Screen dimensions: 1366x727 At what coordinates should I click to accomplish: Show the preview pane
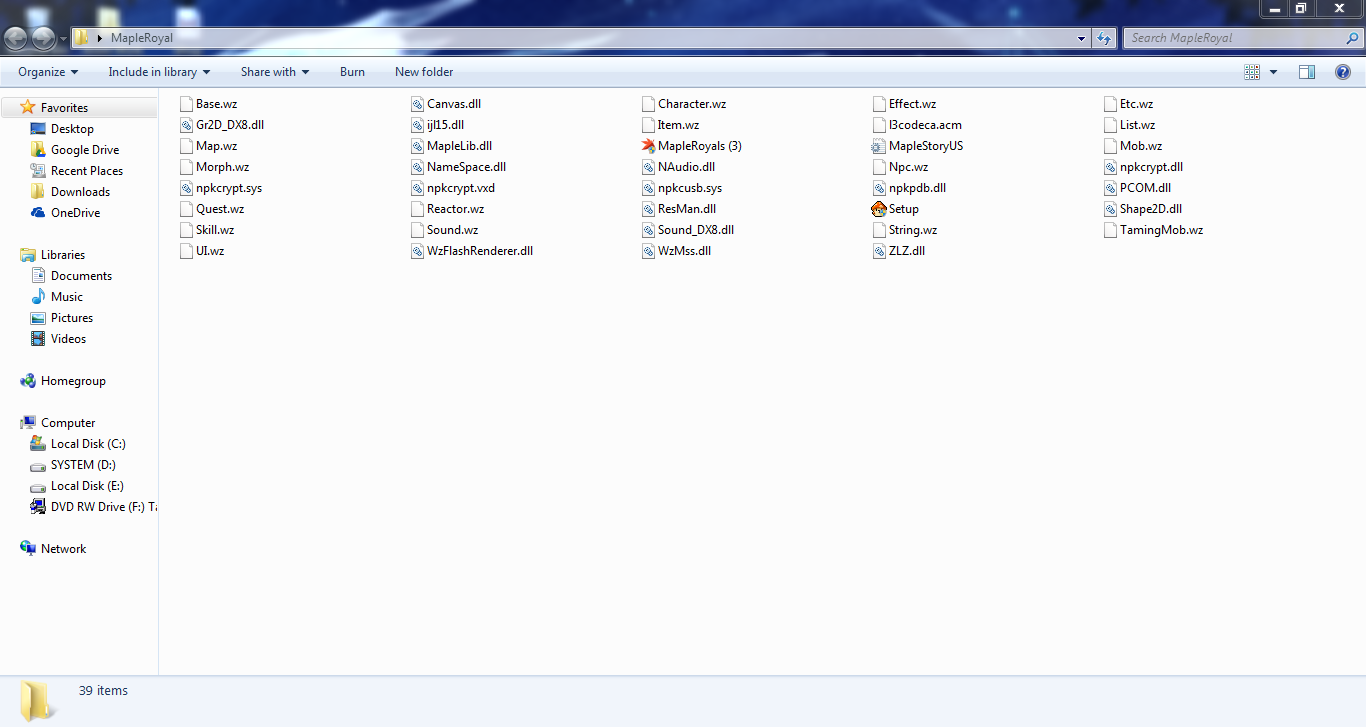pos(1307,72)
